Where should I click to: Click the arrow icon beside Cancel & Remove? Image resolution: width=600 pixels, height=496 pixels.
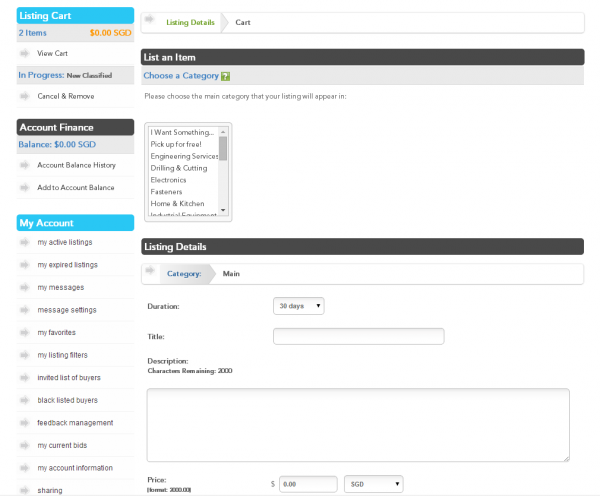point(25,96)
